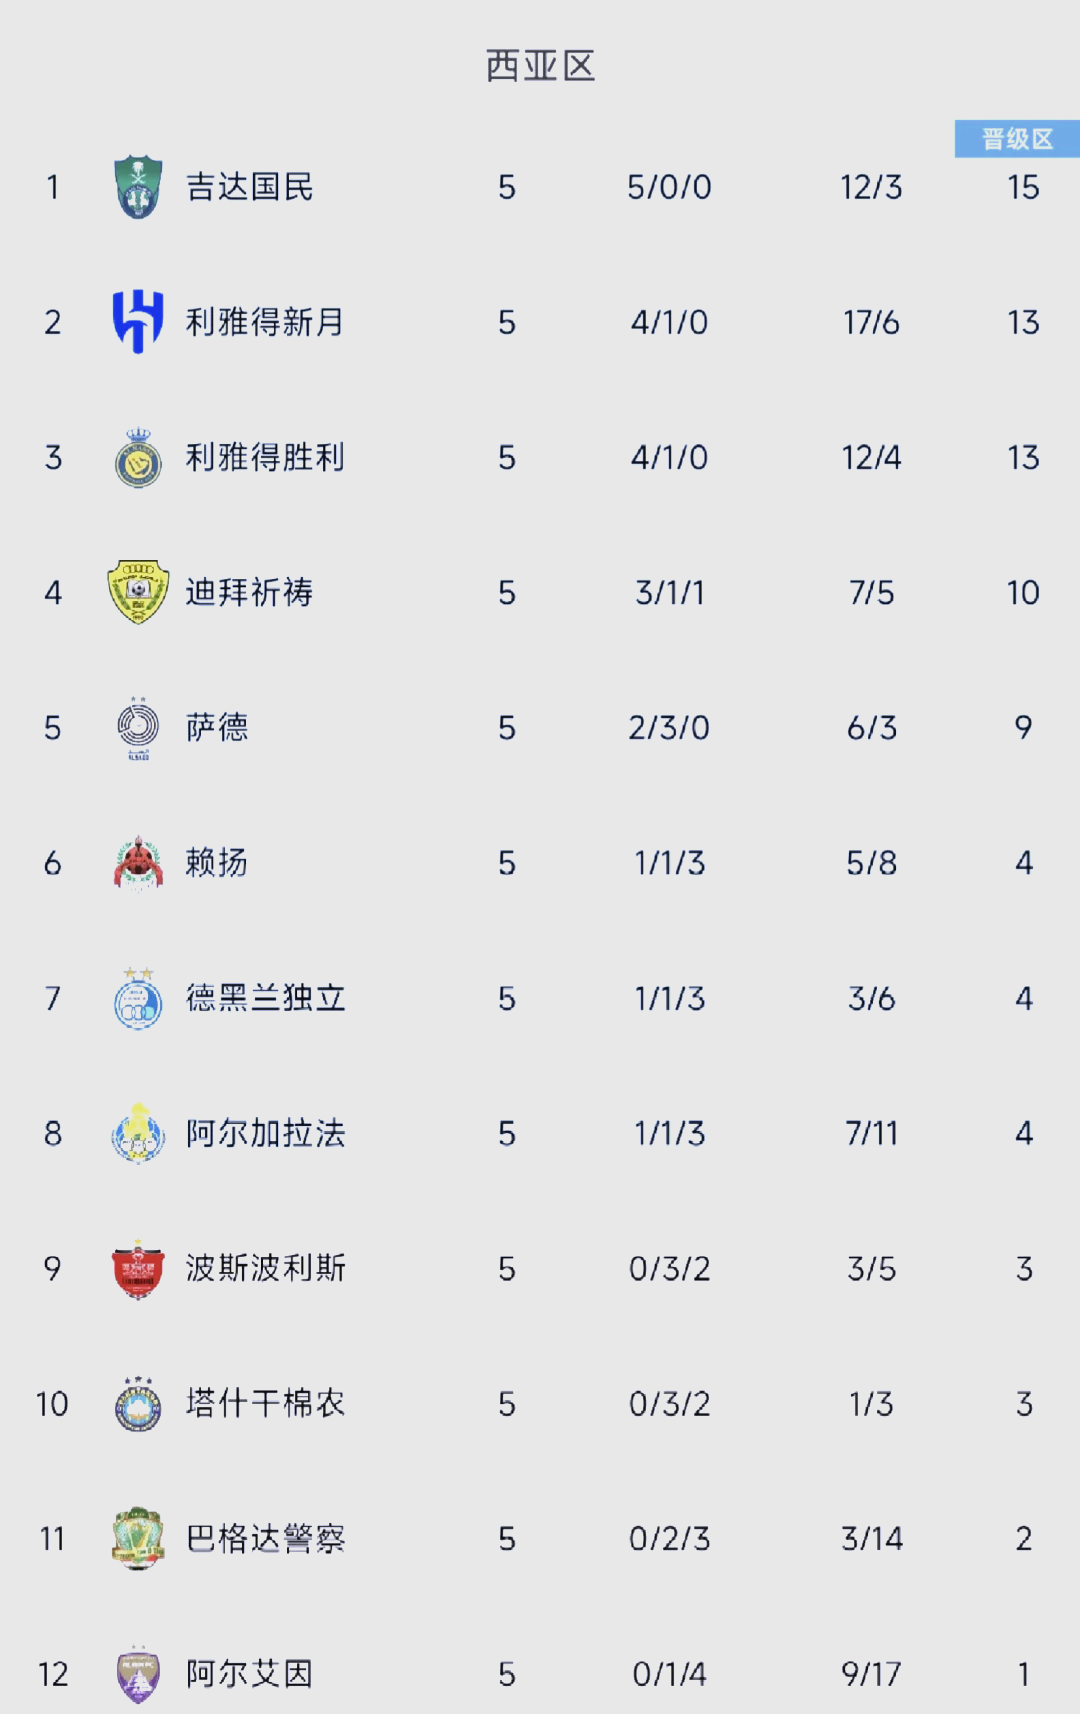Tap the 巴格达警察 green emblem

[138, 1539]
